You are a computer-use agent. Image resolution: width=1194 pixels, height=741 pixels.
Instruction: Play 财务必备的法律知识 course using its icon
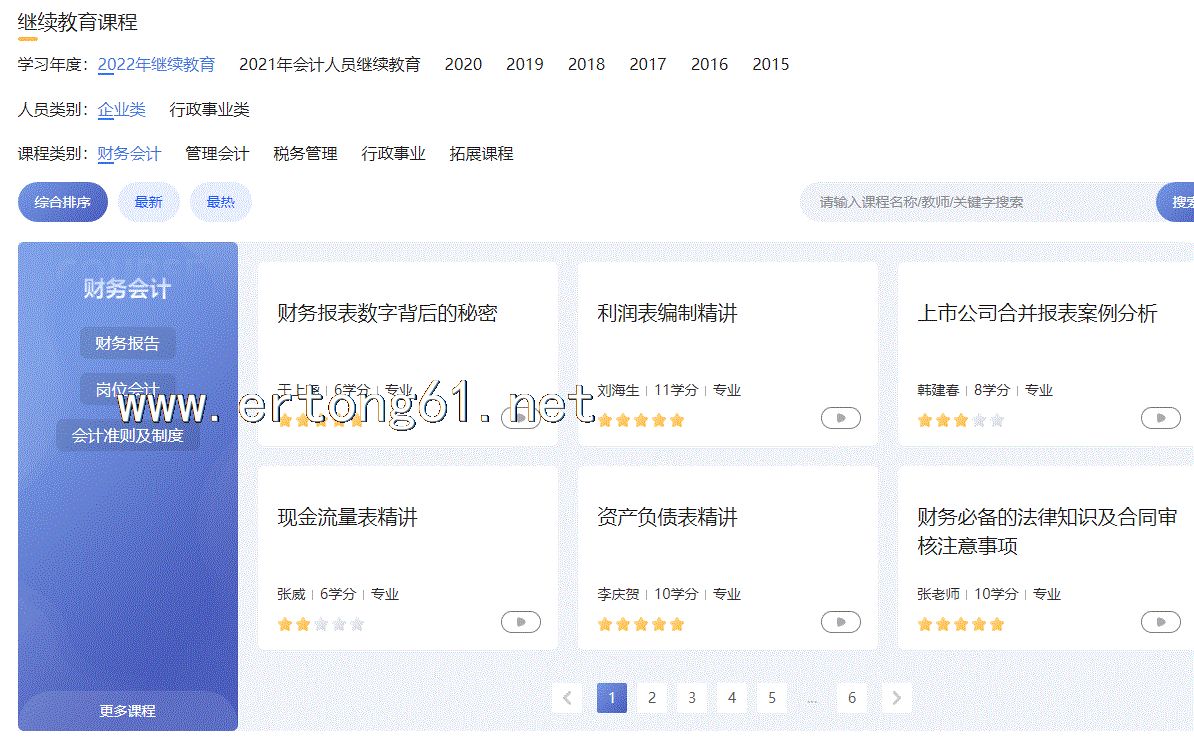pyautogui.click(x=1160, y=623)
